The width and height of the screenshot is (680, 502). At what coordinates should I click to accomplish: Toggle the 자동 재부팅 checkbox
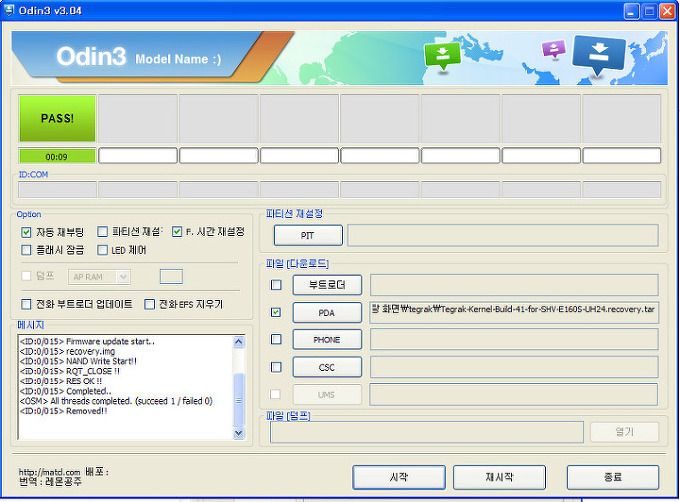pyautogui.click(x=26, y=232)
